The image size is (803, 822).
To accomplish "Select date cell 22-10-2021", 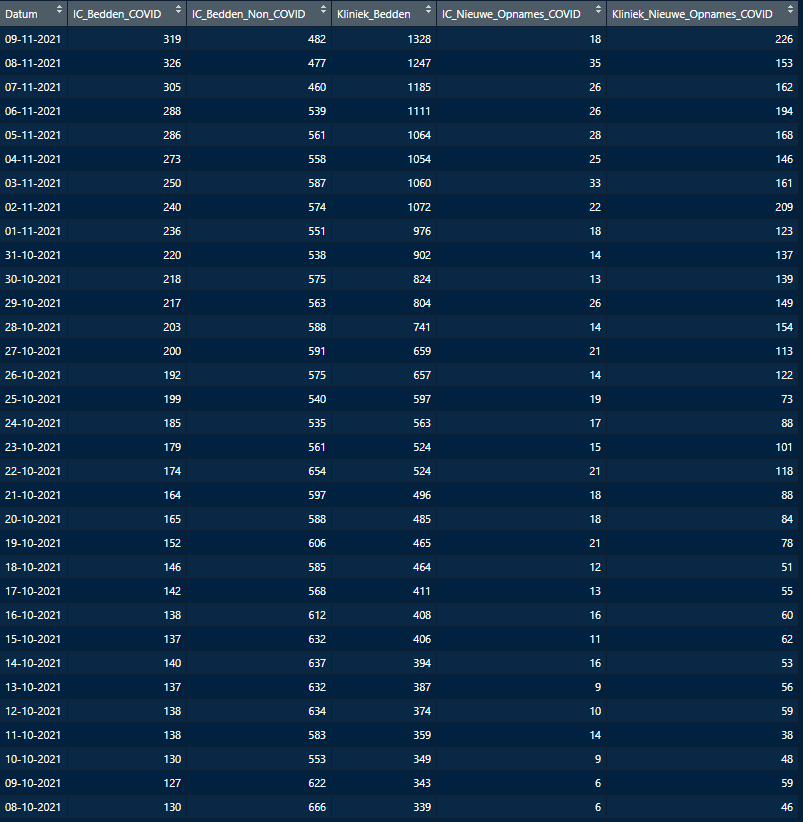I will click(x=33, y=471).
